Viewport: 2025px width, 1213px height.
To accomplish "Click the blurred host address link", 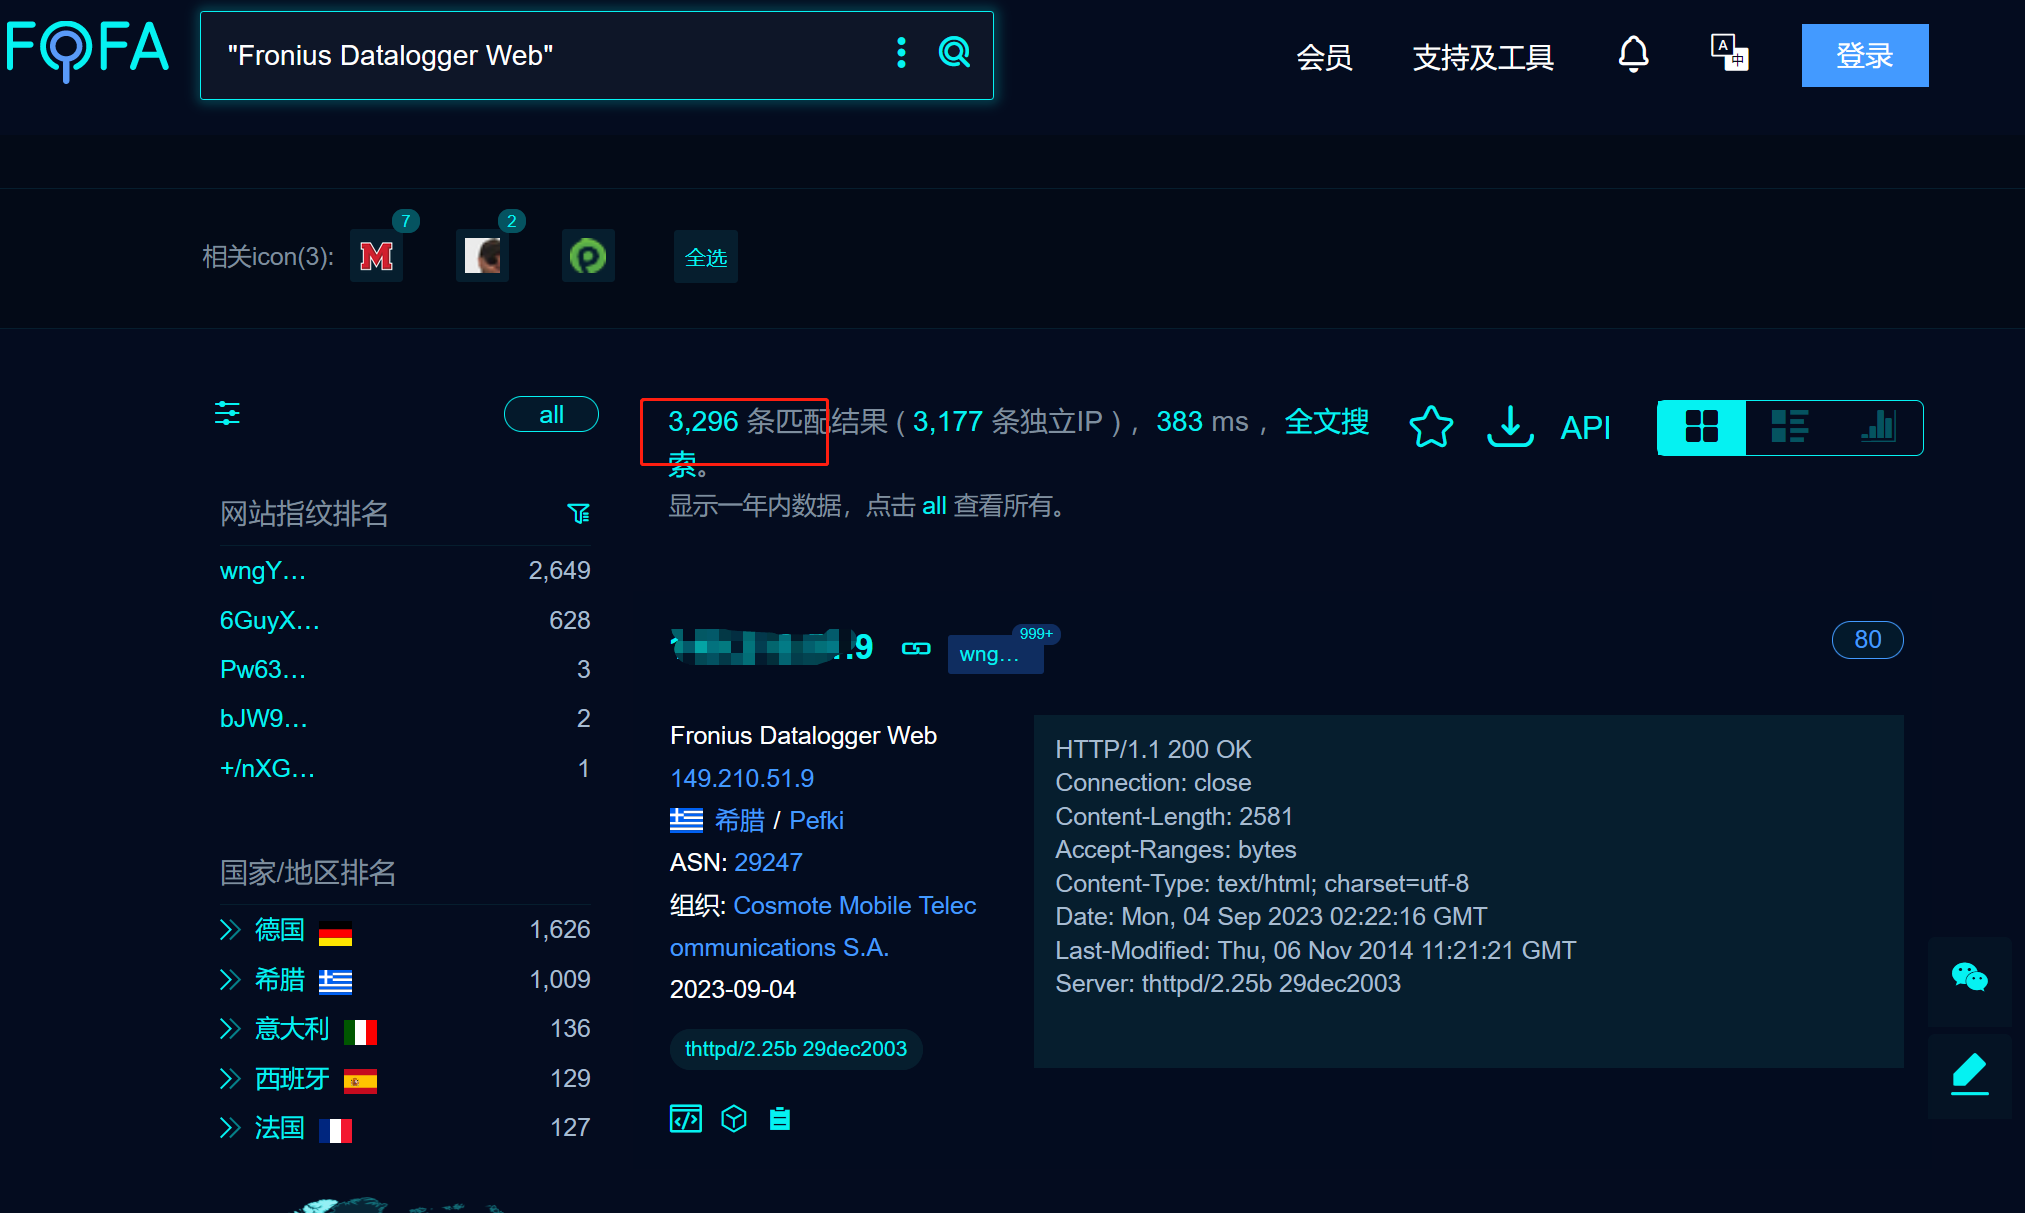I will pos(772,647).
